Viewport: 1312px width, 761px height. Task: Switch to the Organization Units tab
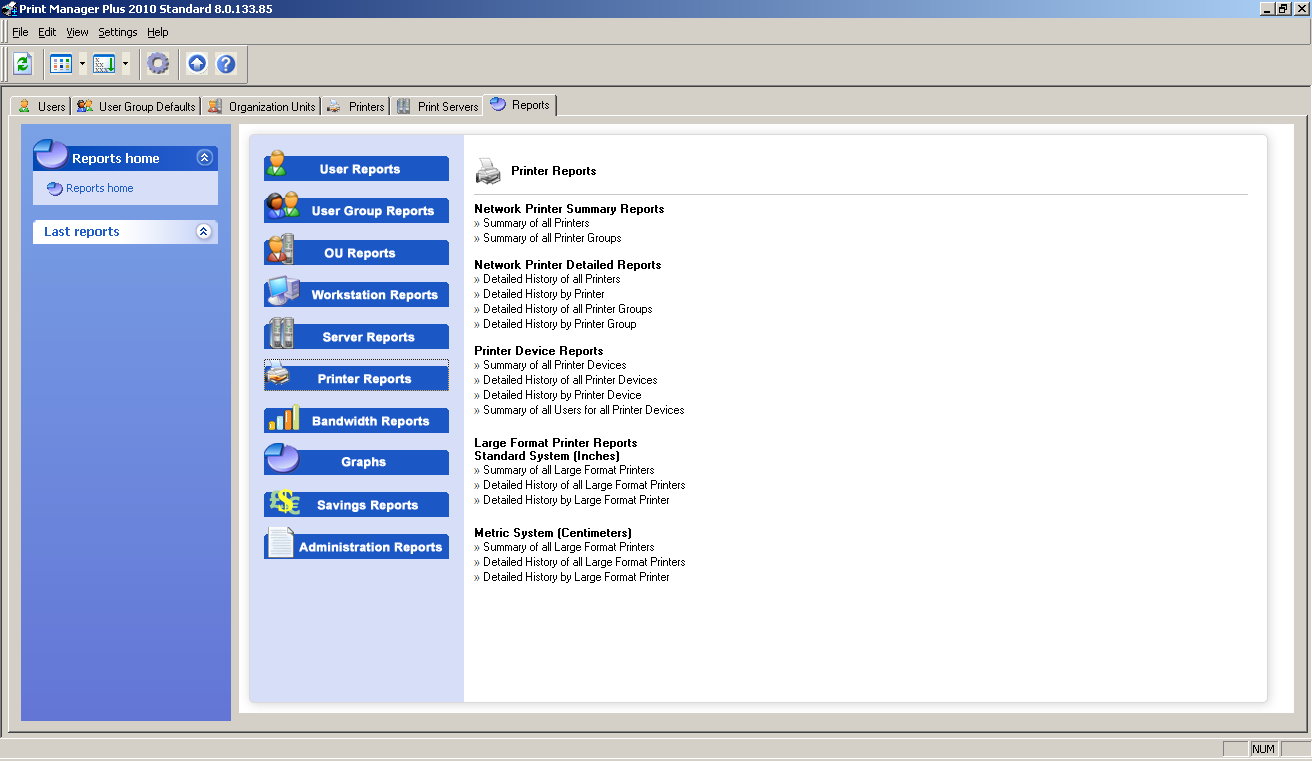click(x=262, y=106)
